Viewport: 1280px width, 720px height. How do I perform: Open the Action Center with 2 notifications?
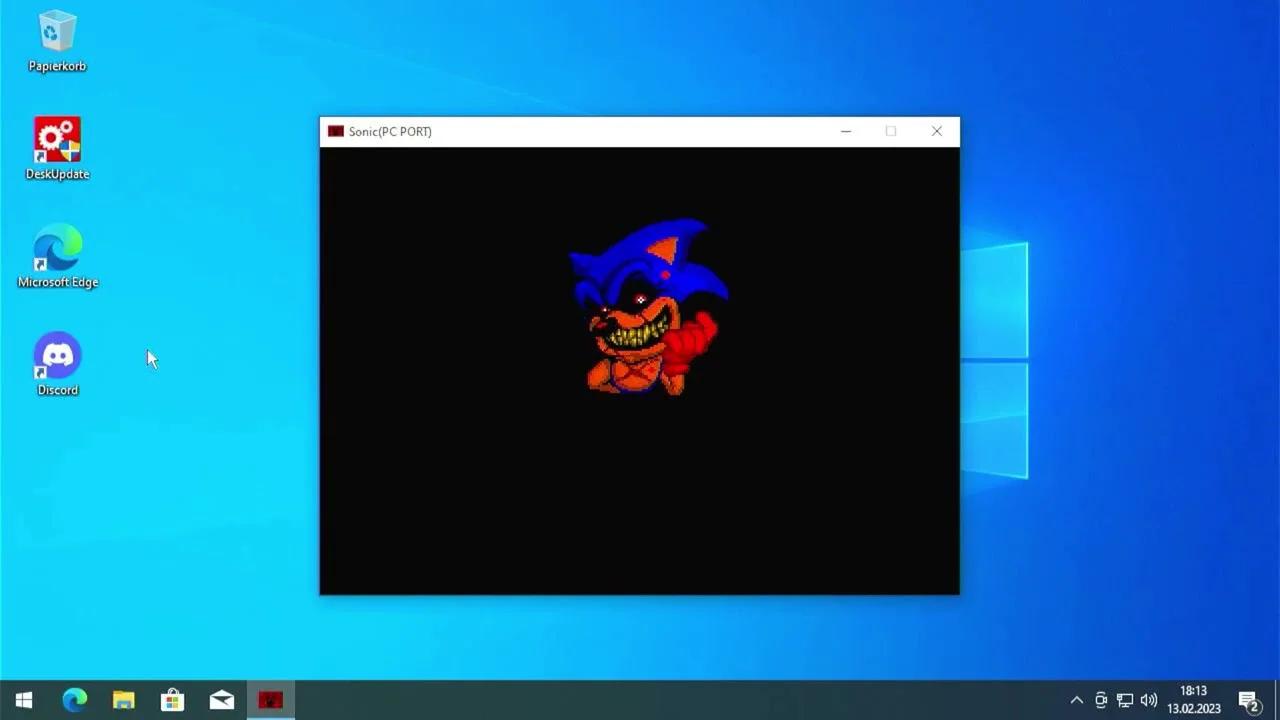pos(1250,699)
